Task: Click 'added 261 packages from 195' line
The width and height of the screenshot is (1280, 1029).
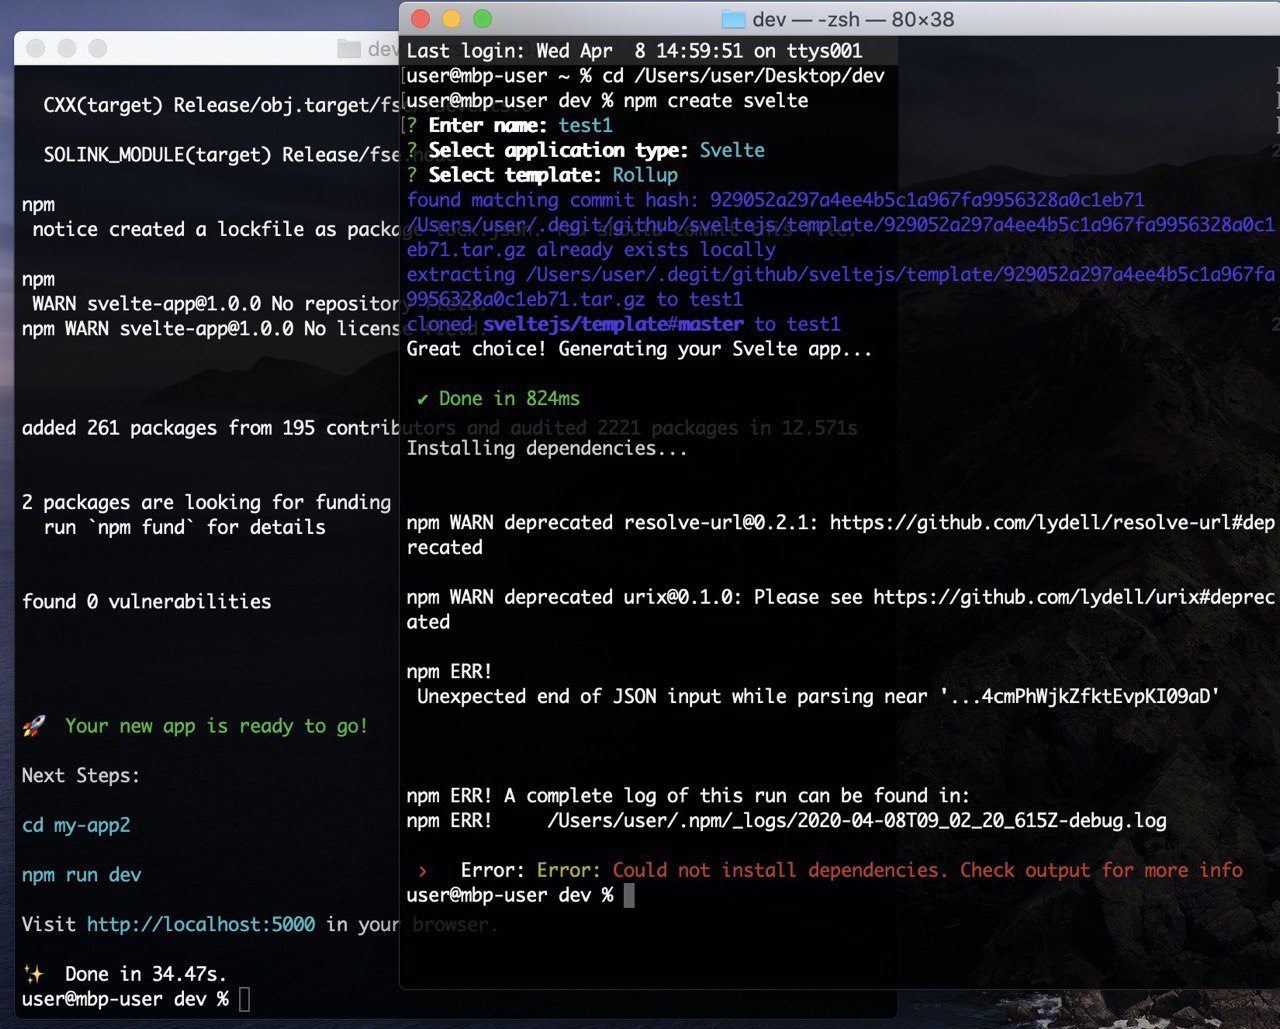Action: coord(211,428)
